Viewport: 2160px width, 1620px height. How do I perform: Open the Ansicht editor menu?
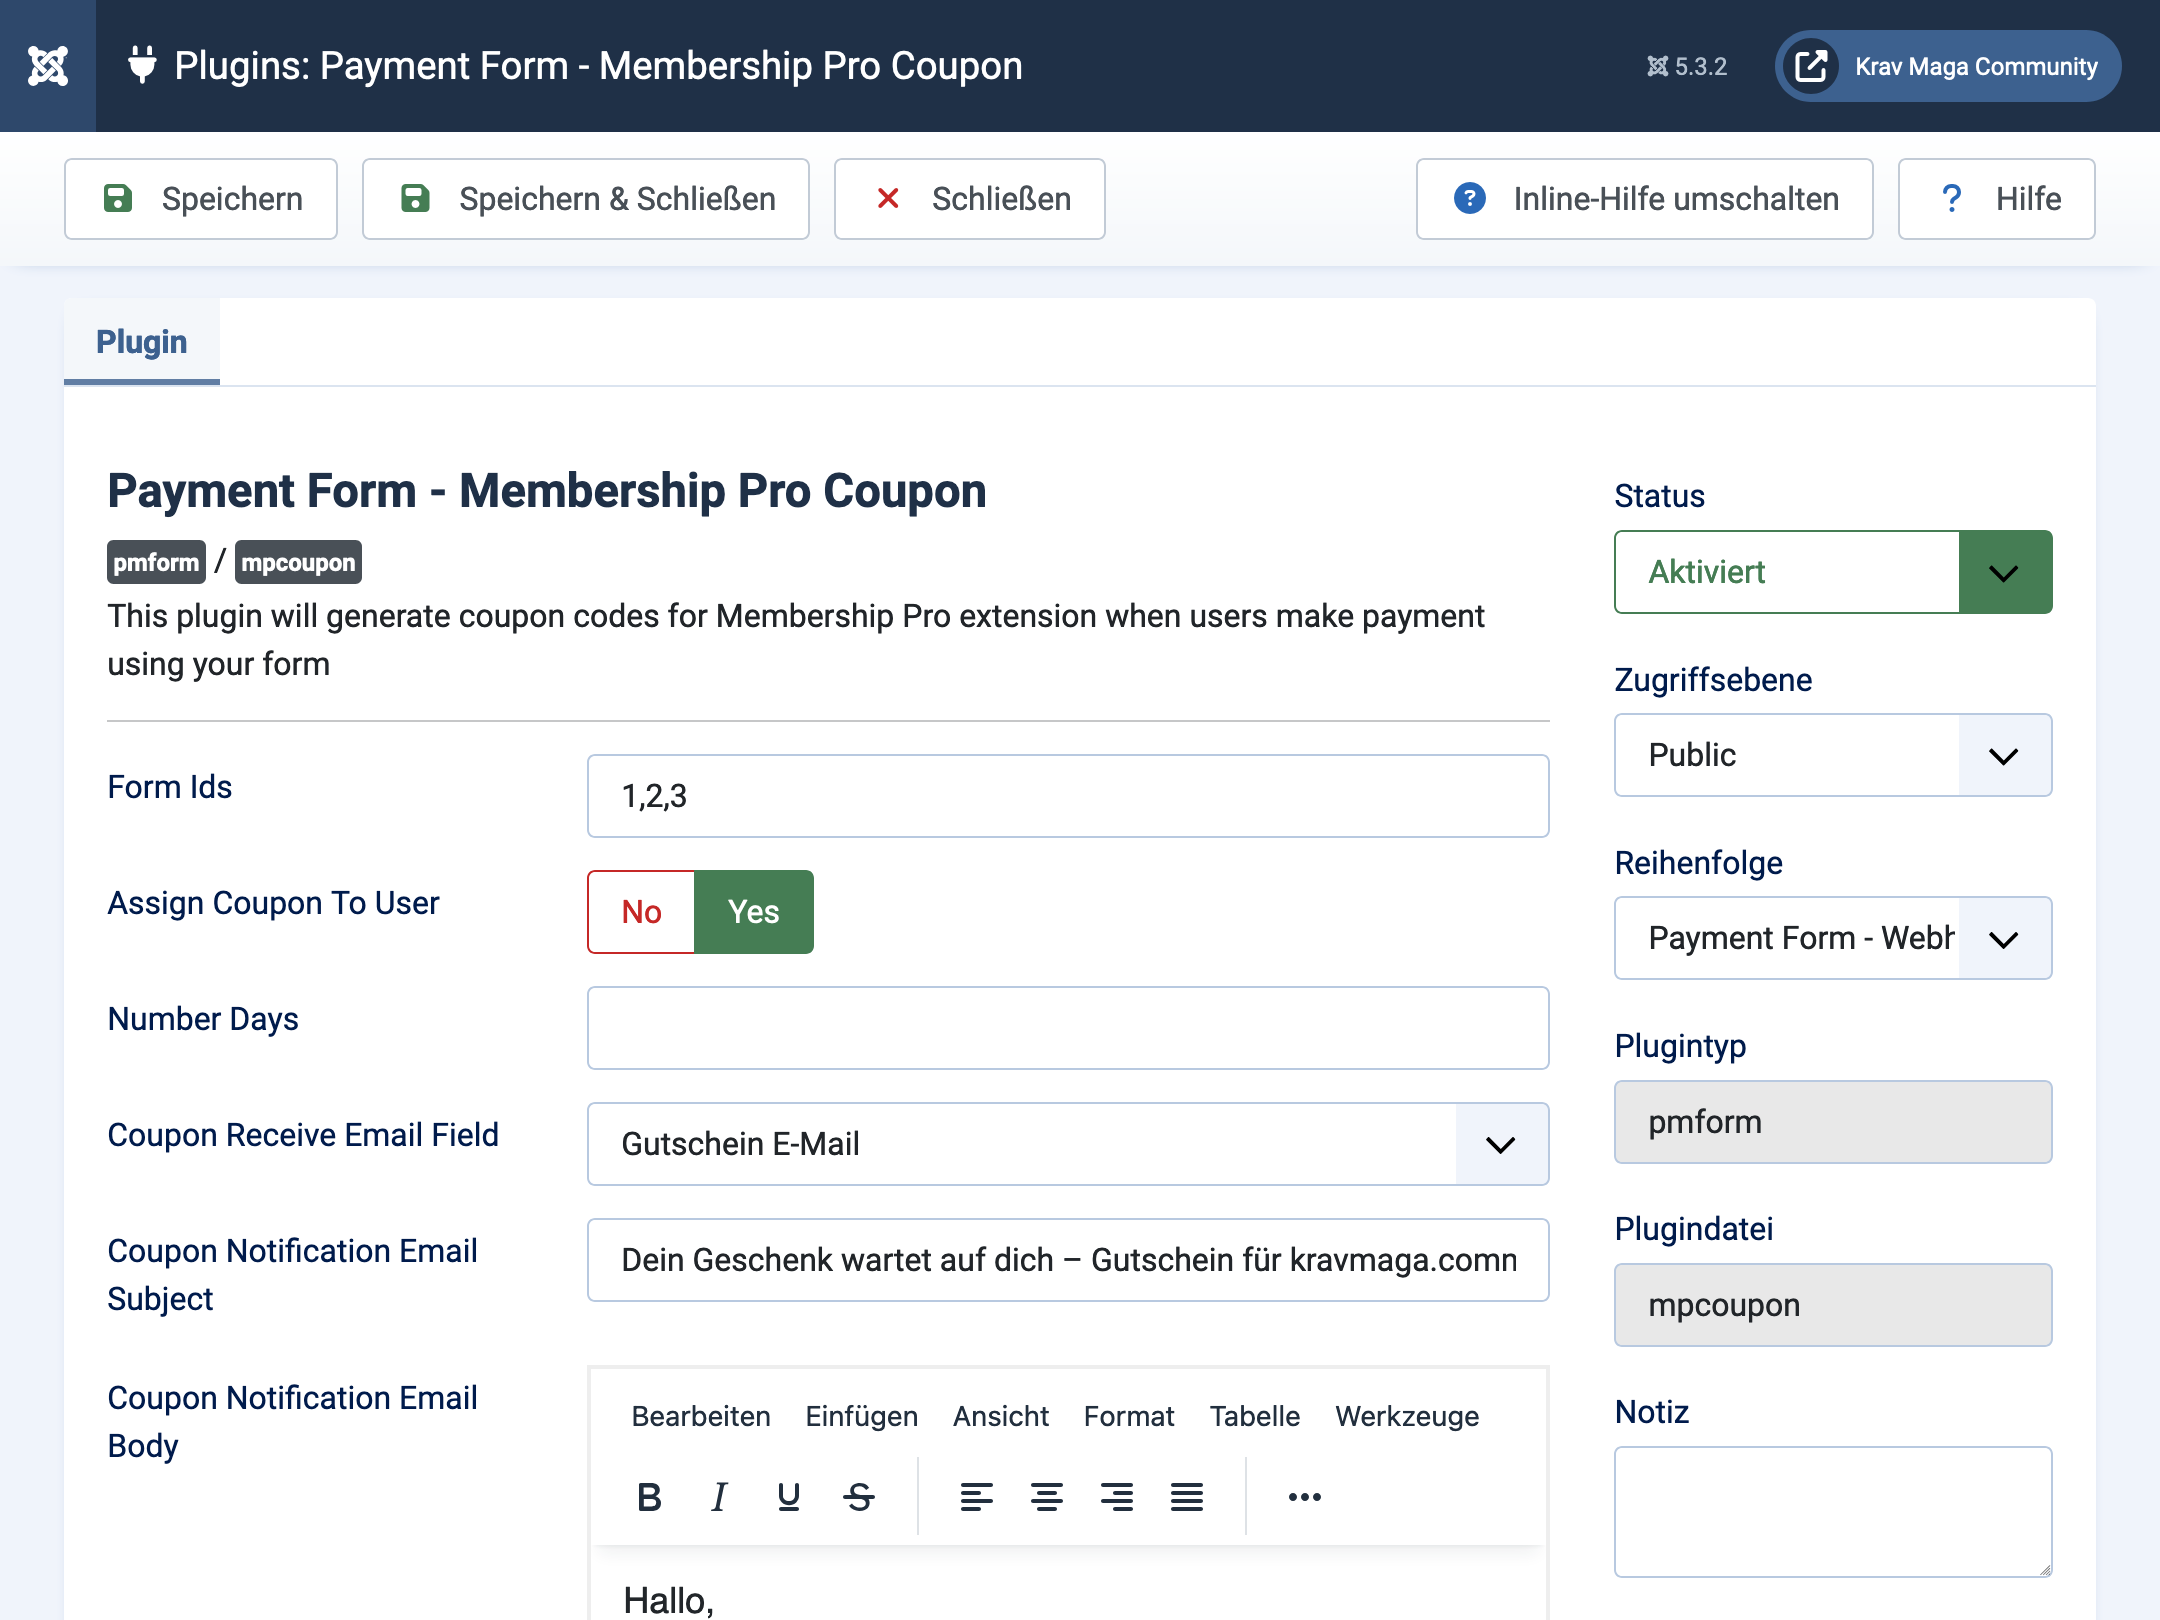tap(1001, 1416)
